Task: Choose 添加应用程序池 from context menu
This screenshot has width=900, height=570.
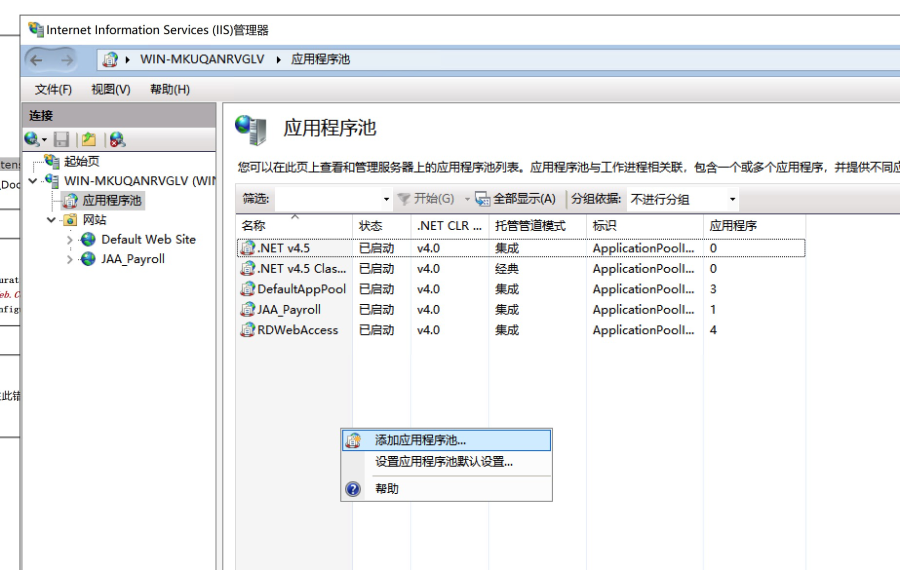Action: pos(420,440)
